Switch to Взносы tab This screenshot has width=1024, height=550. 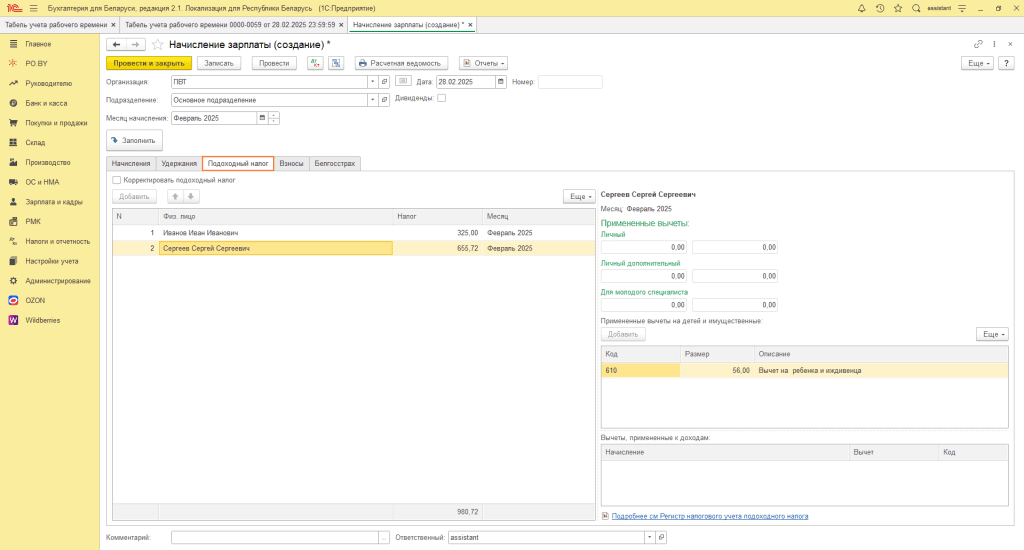(291, 163)
